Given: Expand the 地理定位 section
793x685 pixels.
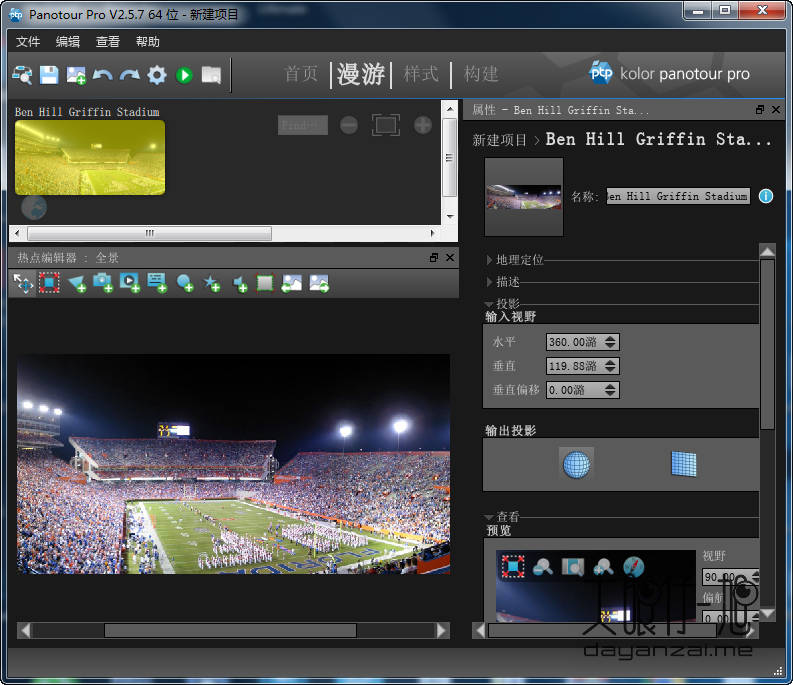Looking at the screenshot, I should point(519,260).
